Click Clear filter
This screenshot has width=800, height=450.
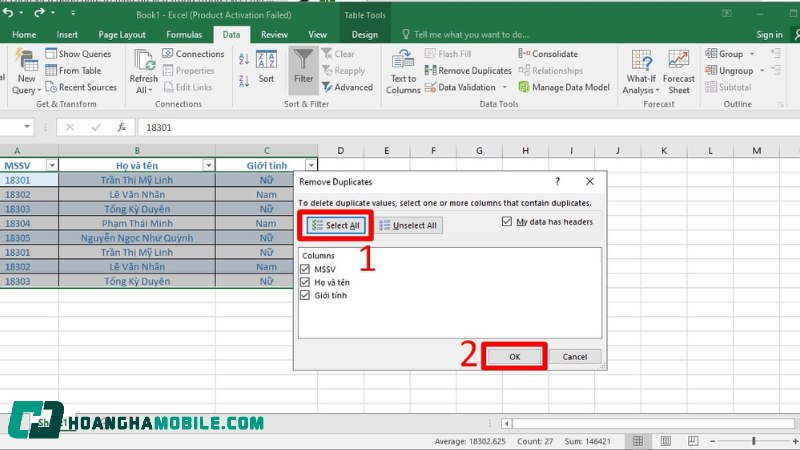click(x=338, y=54)
